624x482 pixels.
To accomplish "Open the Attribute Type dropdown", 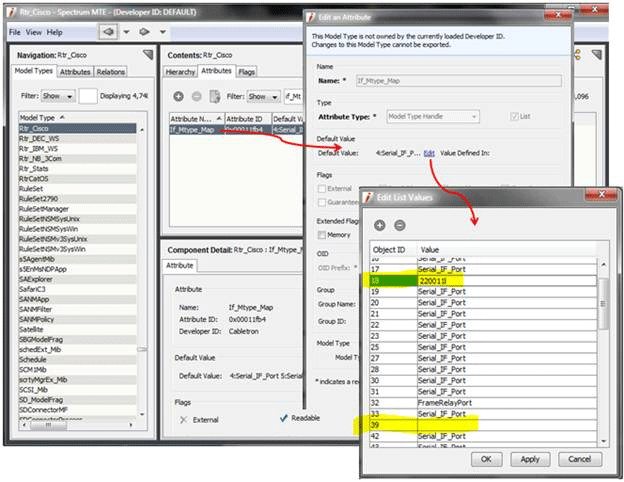I will coord(432,117).
